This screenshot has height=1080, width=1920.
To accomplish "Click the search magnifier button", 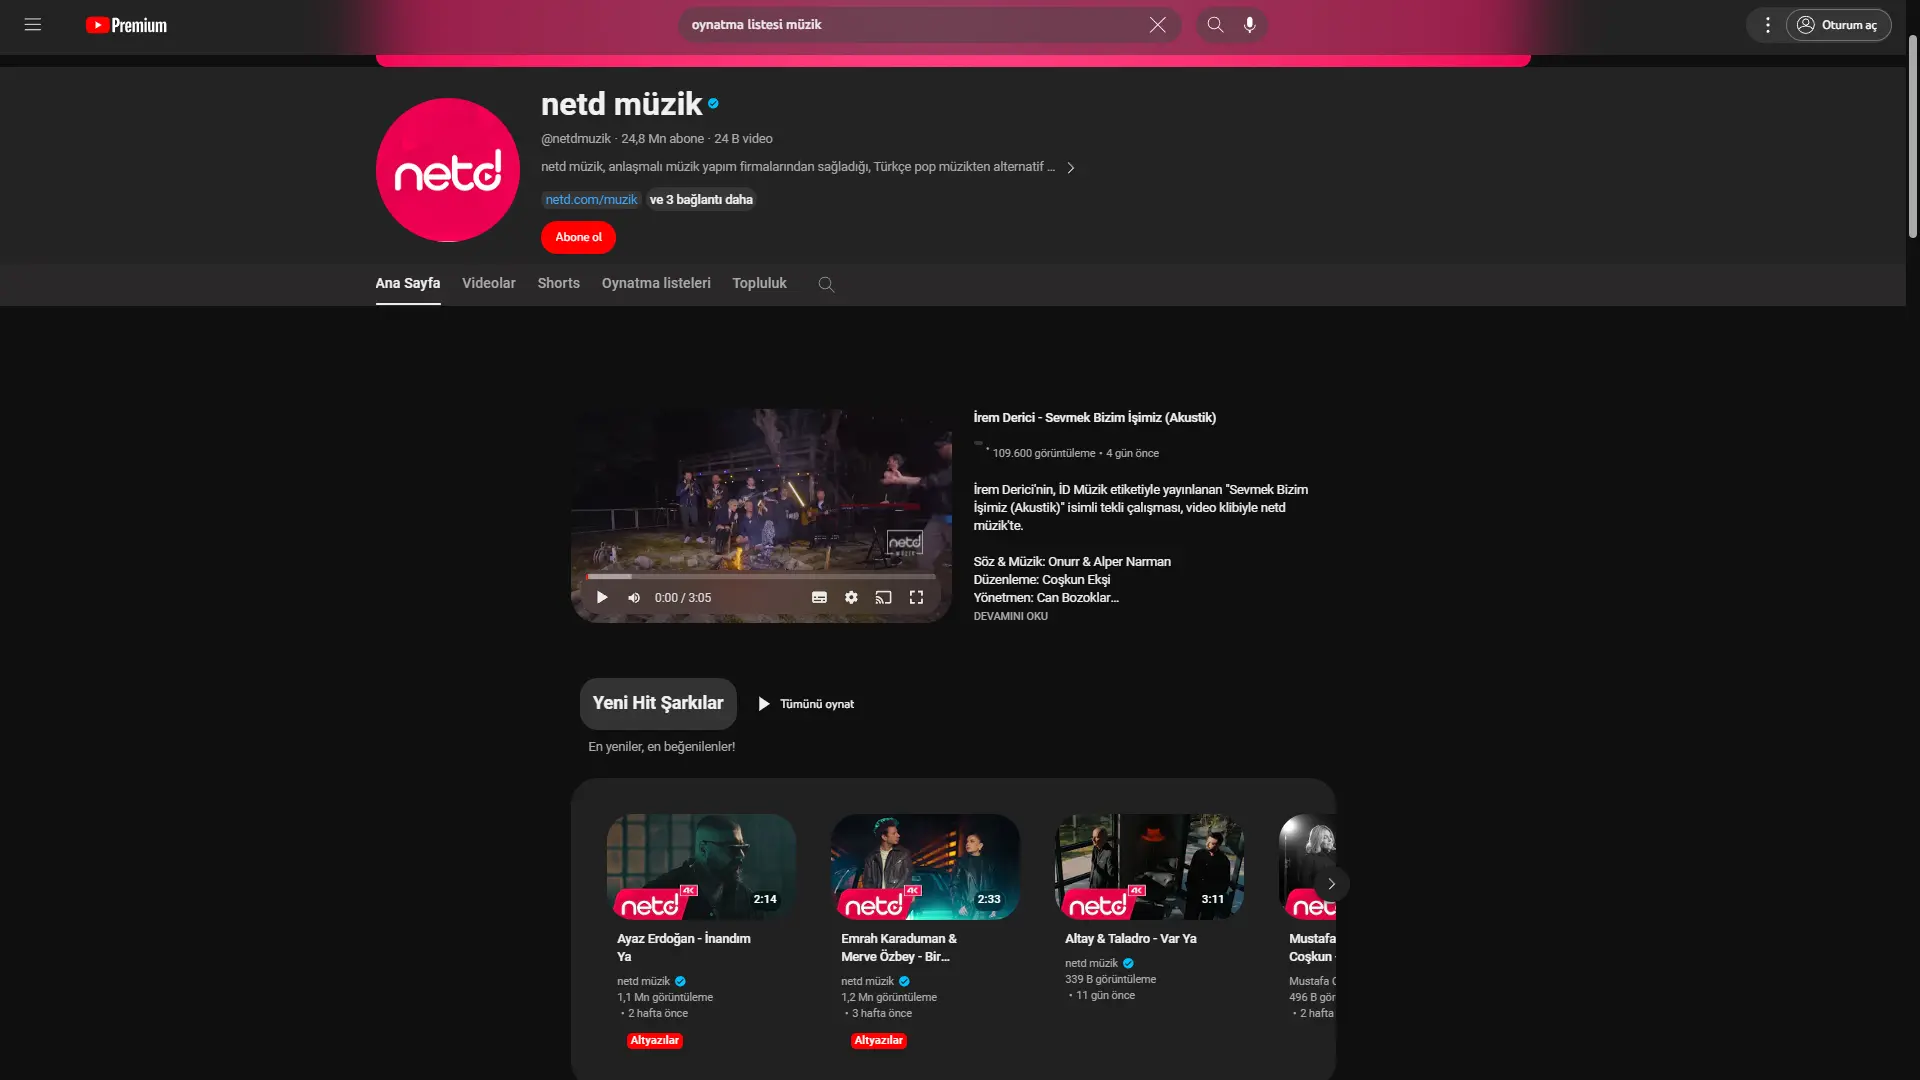I will point(1215,25).
